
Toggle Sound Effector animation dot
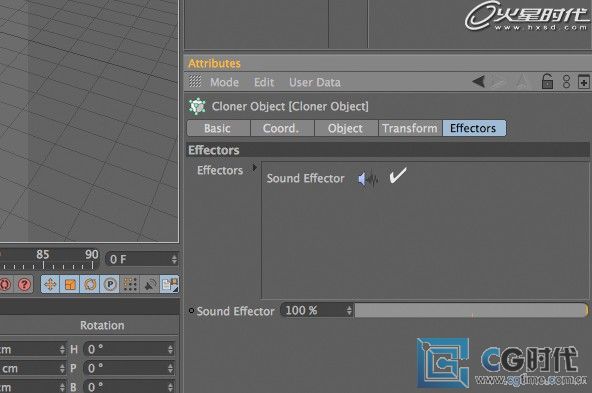[191, 311]
